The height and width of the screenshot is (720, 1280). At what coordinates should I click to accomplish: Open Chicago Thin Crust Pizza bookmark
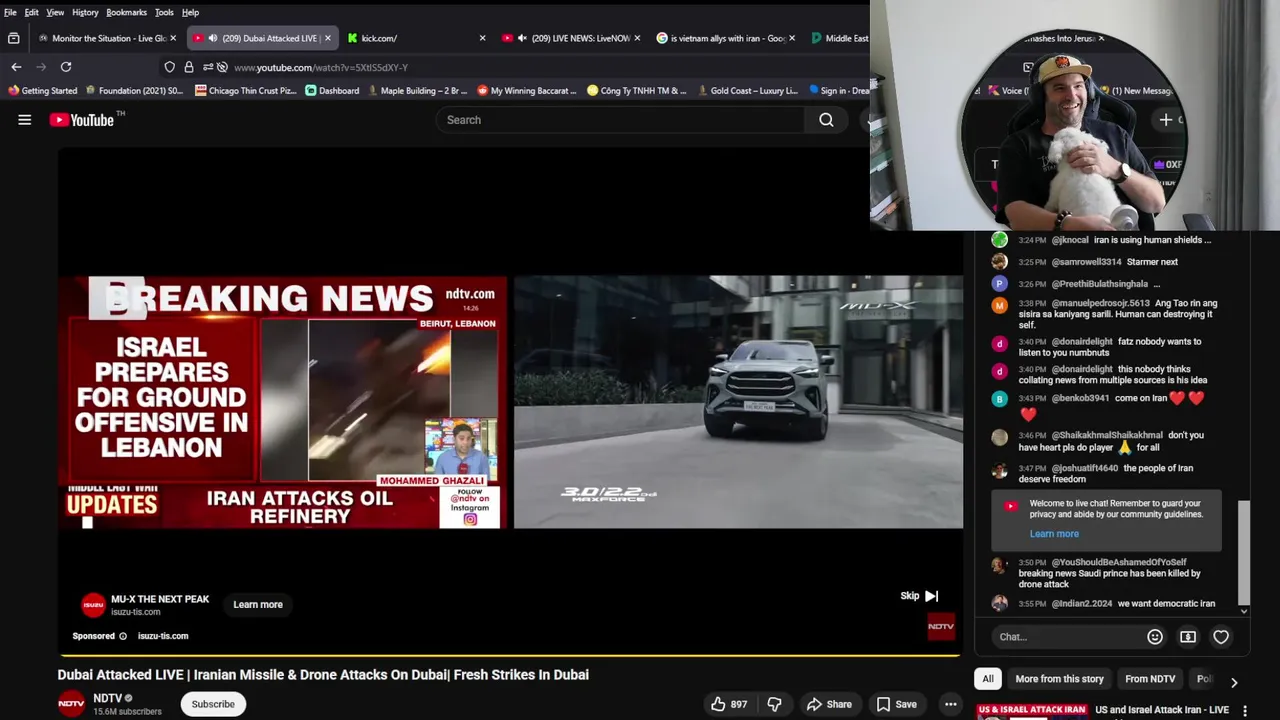click(x=246, y=91)
